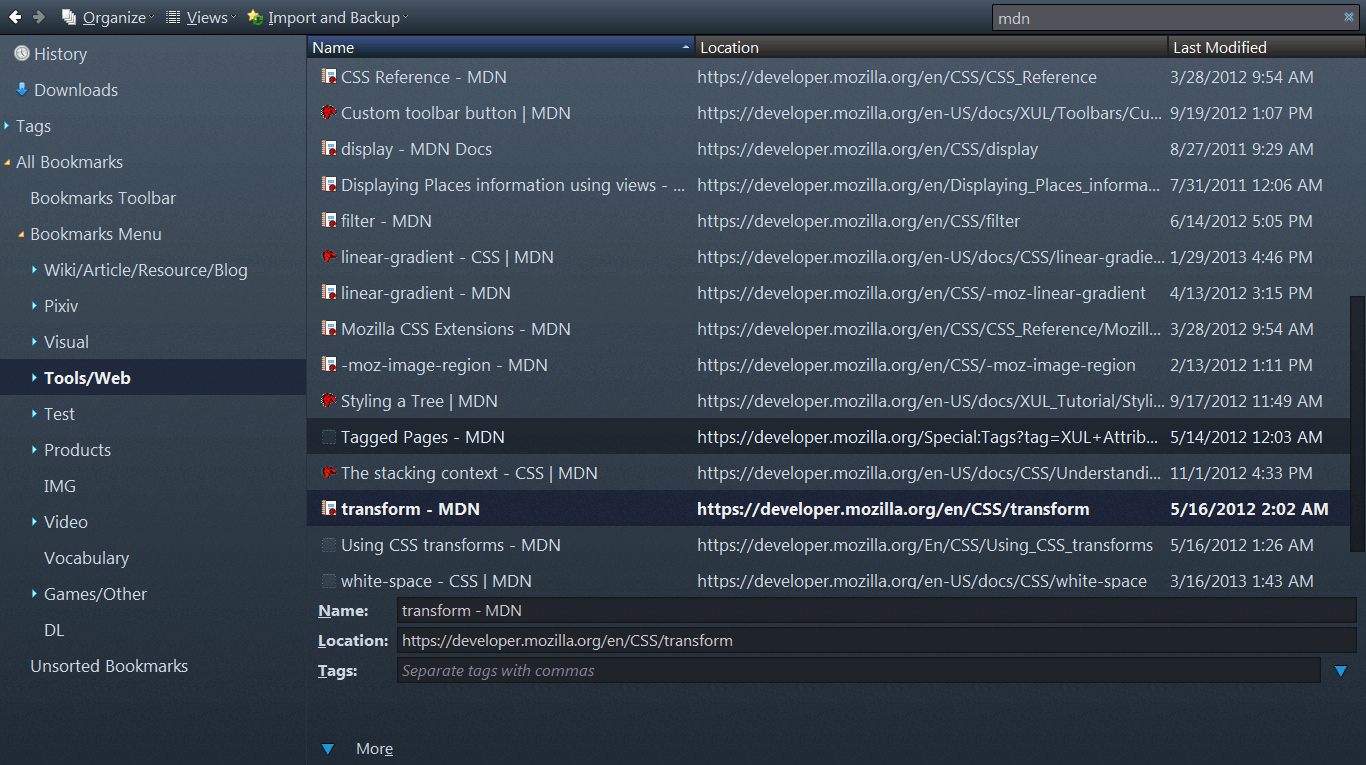The height and width of the screenshot is (765, 1366).
Task: Click The stacking context dino icon
Action: [x=329, y=473]
